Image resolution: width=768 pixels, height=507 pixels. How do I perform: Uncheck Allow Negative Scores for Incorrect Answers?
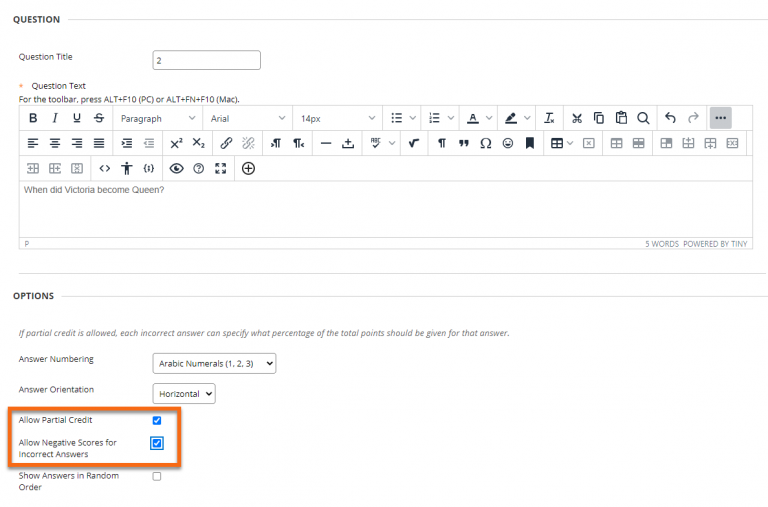click(157, 443)
